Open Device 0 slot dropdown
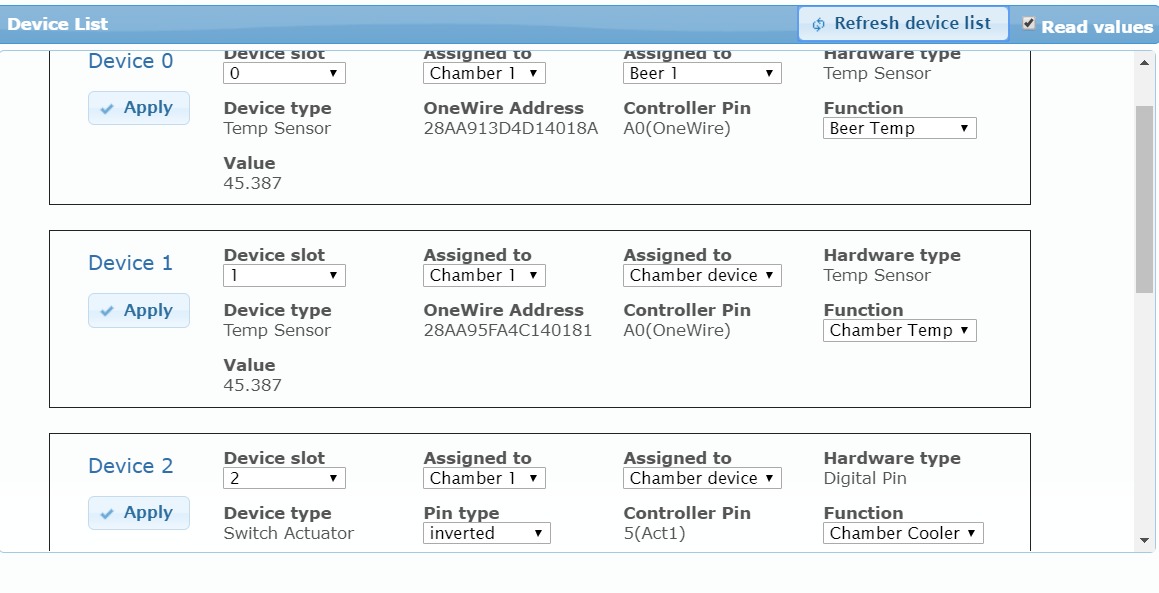1159x593 pixels. coord(284,73)
